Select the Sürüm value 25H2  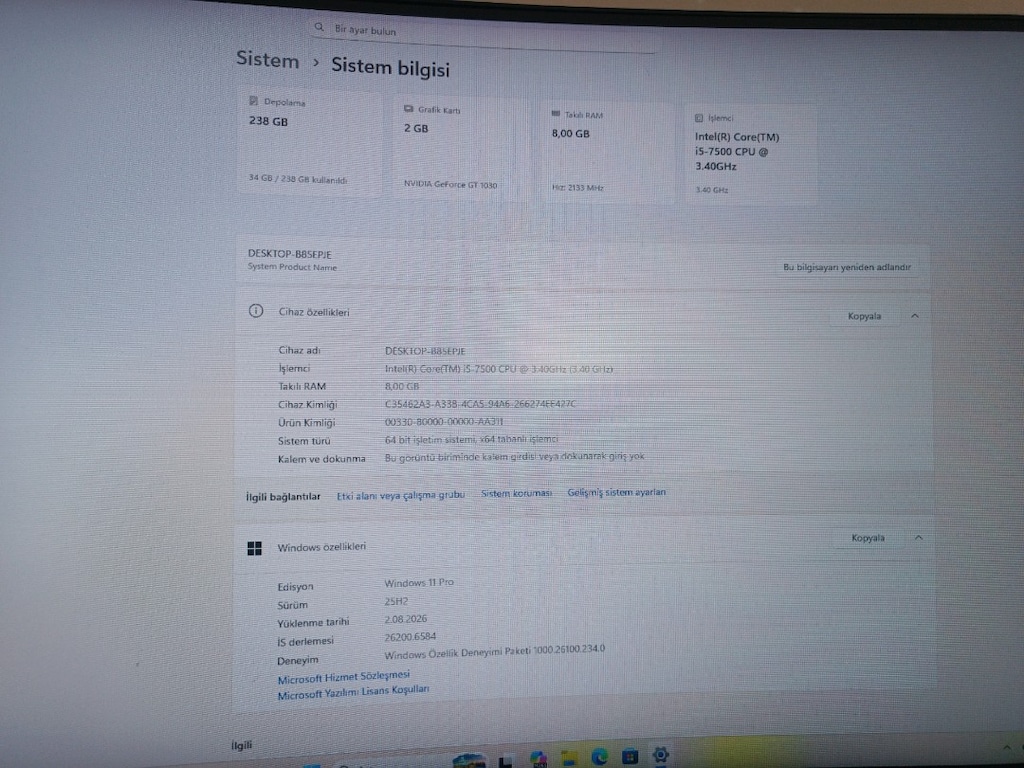pyautogui.click(x=396, y=601)
